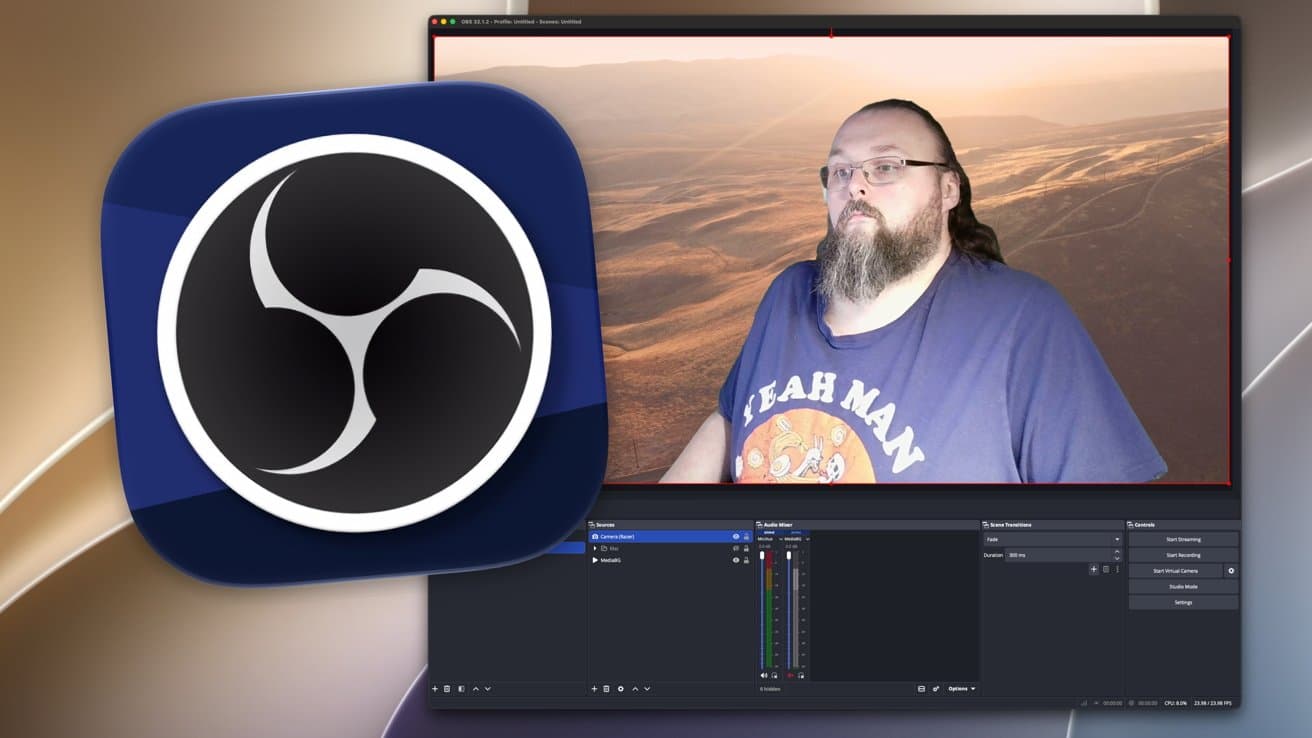Remove transition with trash icon
The width and height of the screenshot is (1312, 738).
pos(1106,569)
